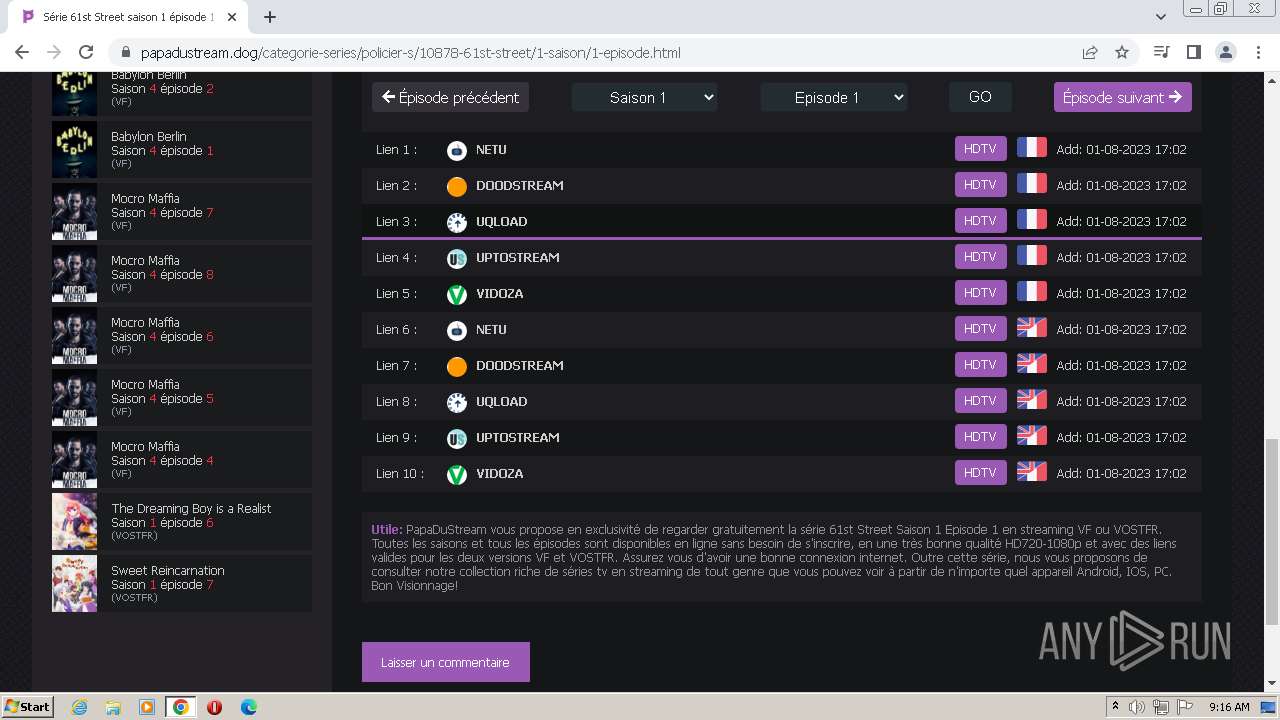
Task: Open the VIDOZA link in Lien 10
Action: (x=499, y=474)
